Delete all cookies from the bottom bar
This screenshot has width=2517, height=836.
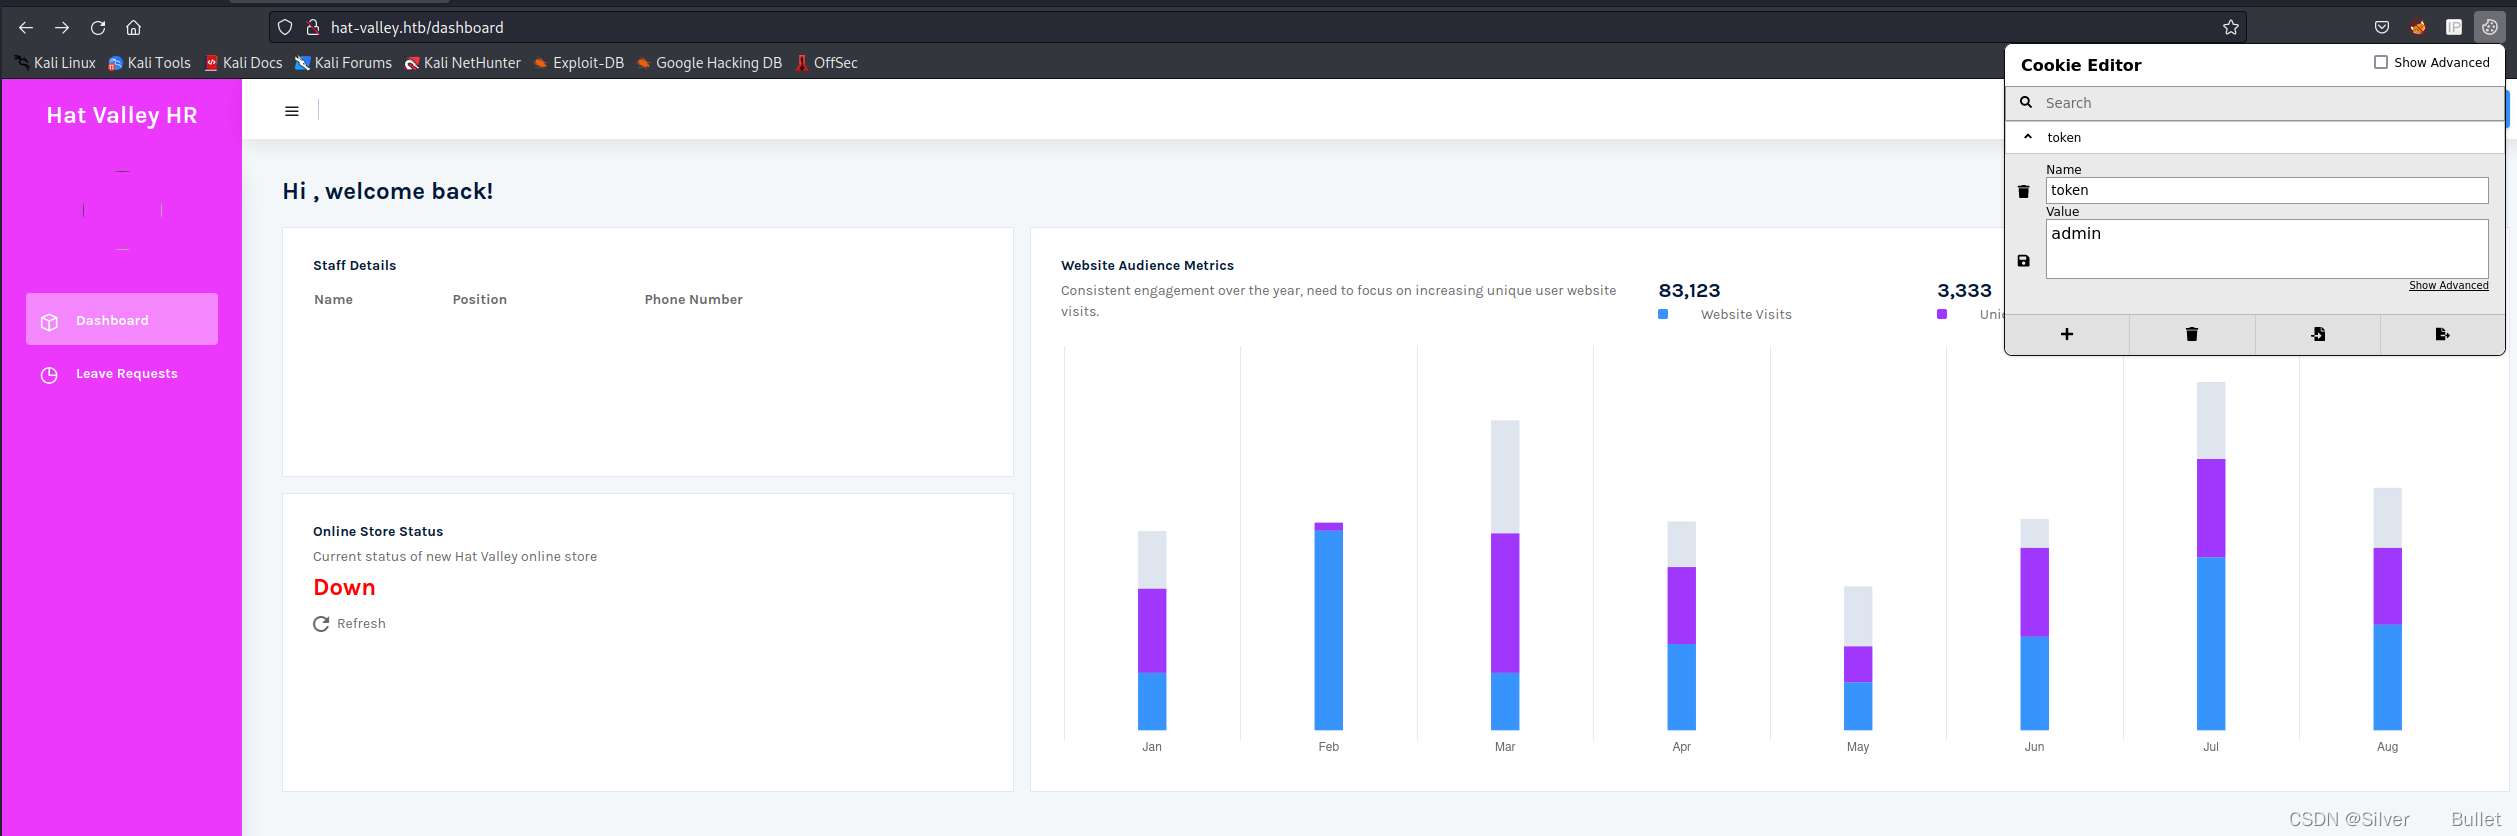pos(2192,334)
